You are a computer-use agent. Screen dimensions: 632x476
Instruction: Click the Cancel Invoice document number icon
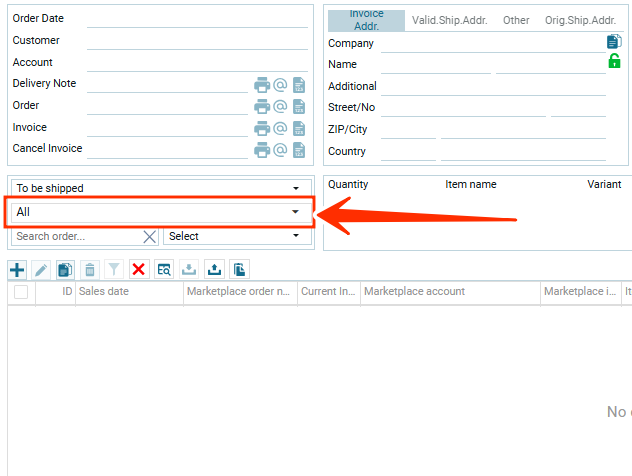click(x=298, y=150)
